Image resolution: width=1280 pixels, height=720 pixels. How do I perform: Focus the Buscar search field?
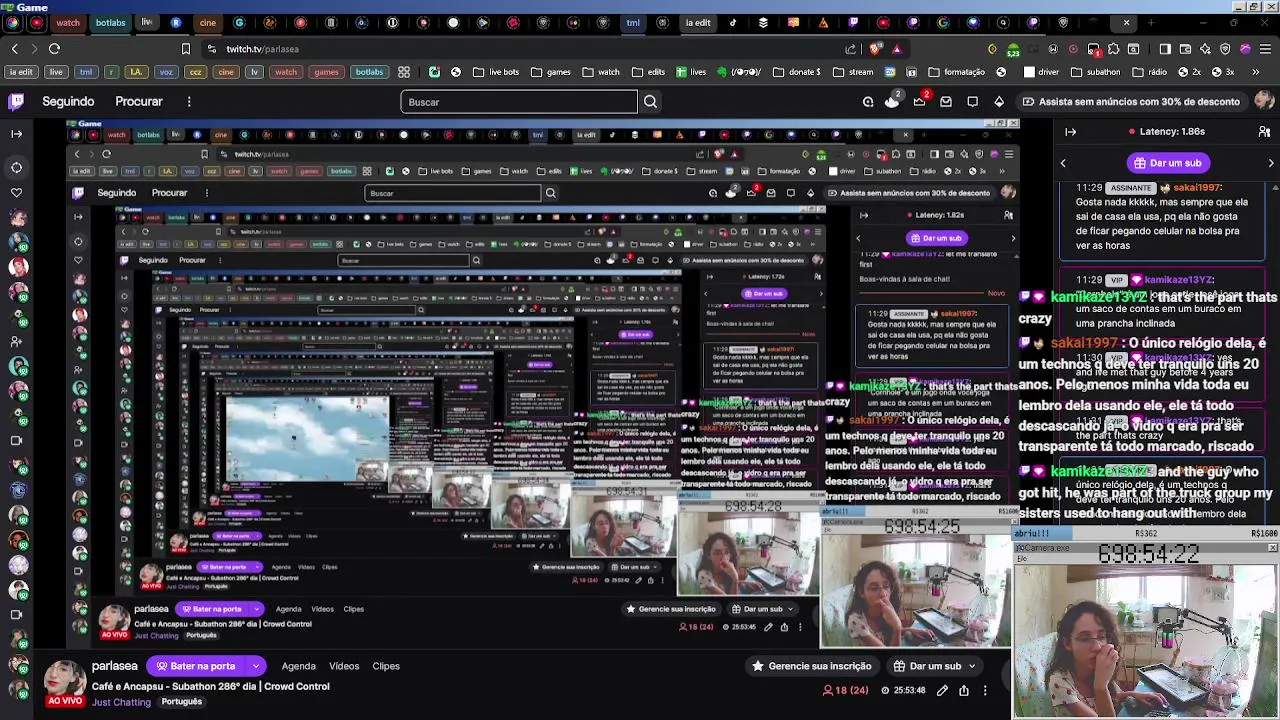point(518,101)
